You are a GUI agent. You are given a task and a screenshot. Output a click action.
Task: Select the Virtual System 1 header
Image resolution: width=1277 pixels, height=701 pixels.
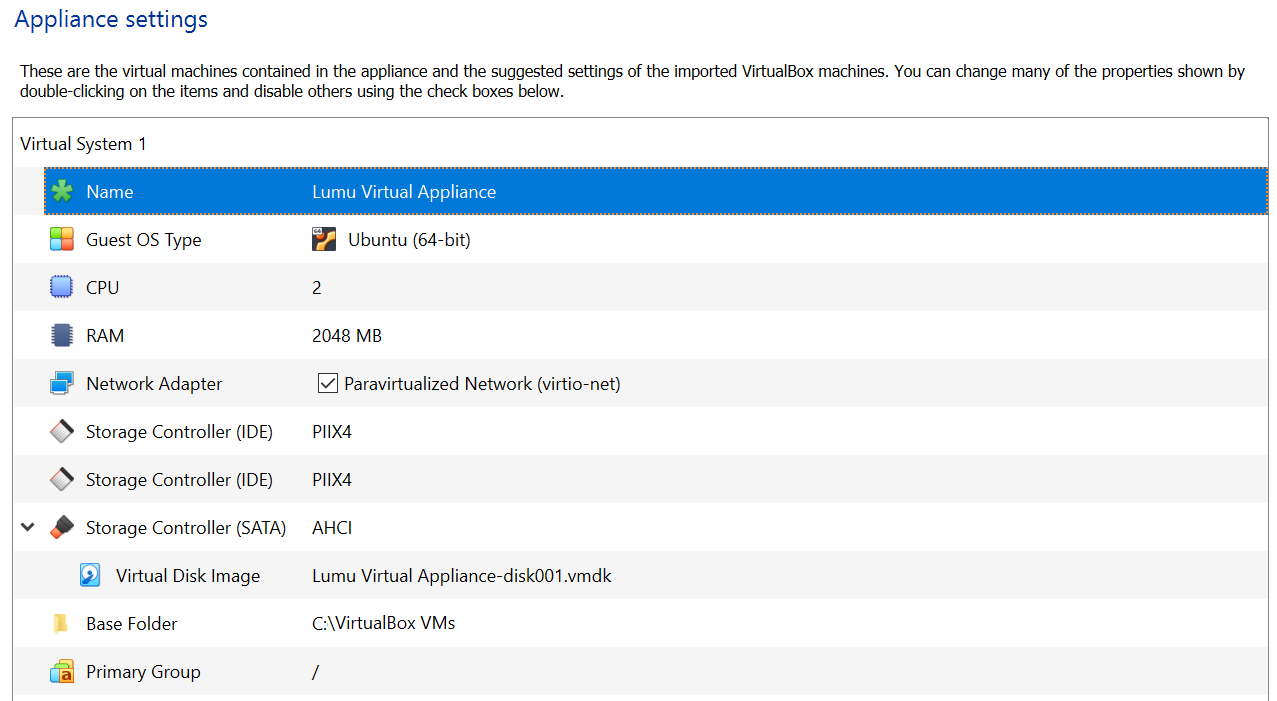click(83, 143)
